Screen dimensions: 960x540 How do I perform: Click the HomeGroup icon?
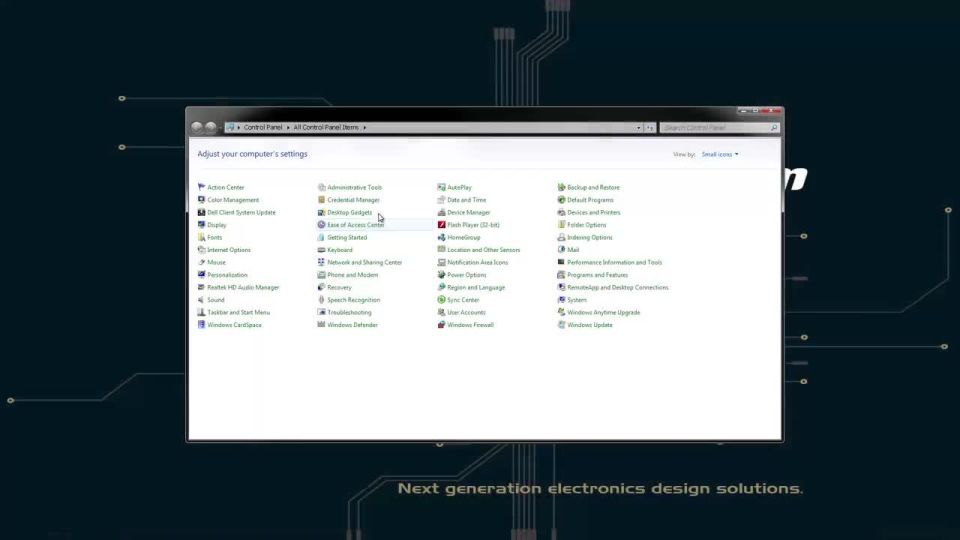click(441, 238)
